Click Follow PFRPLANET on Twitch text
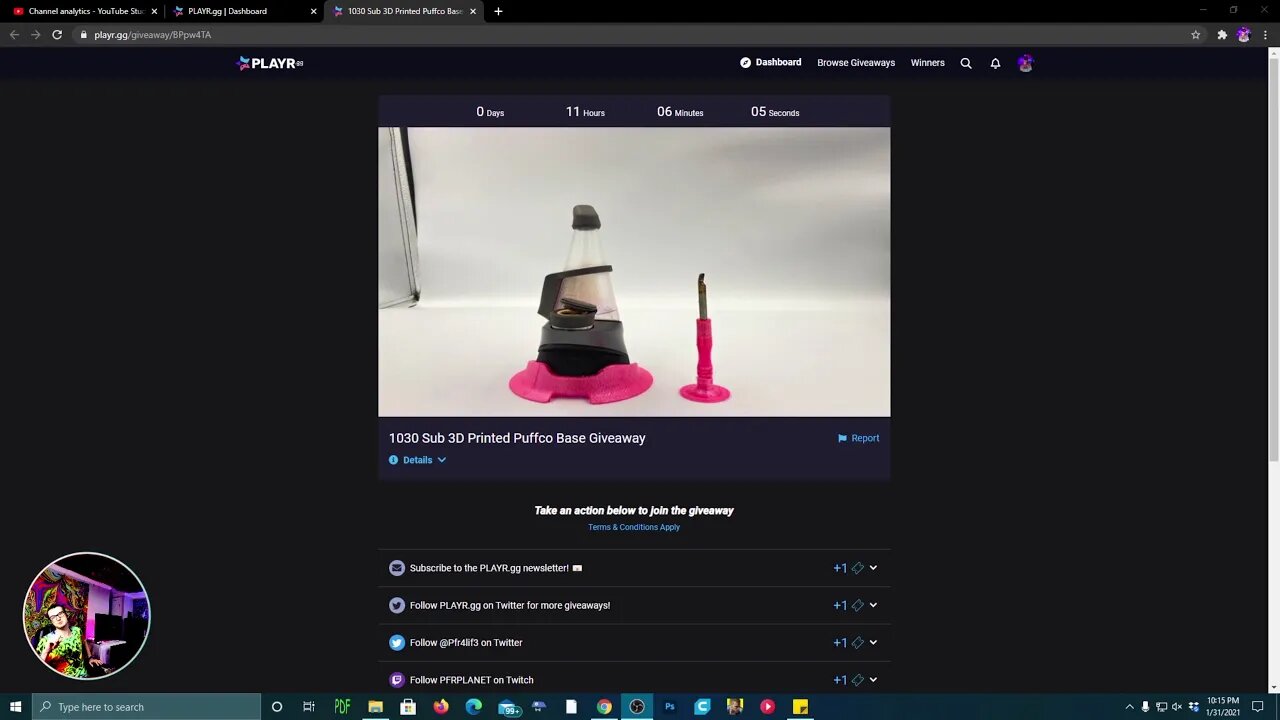The image size is (1280, 720). click(471, 680)
